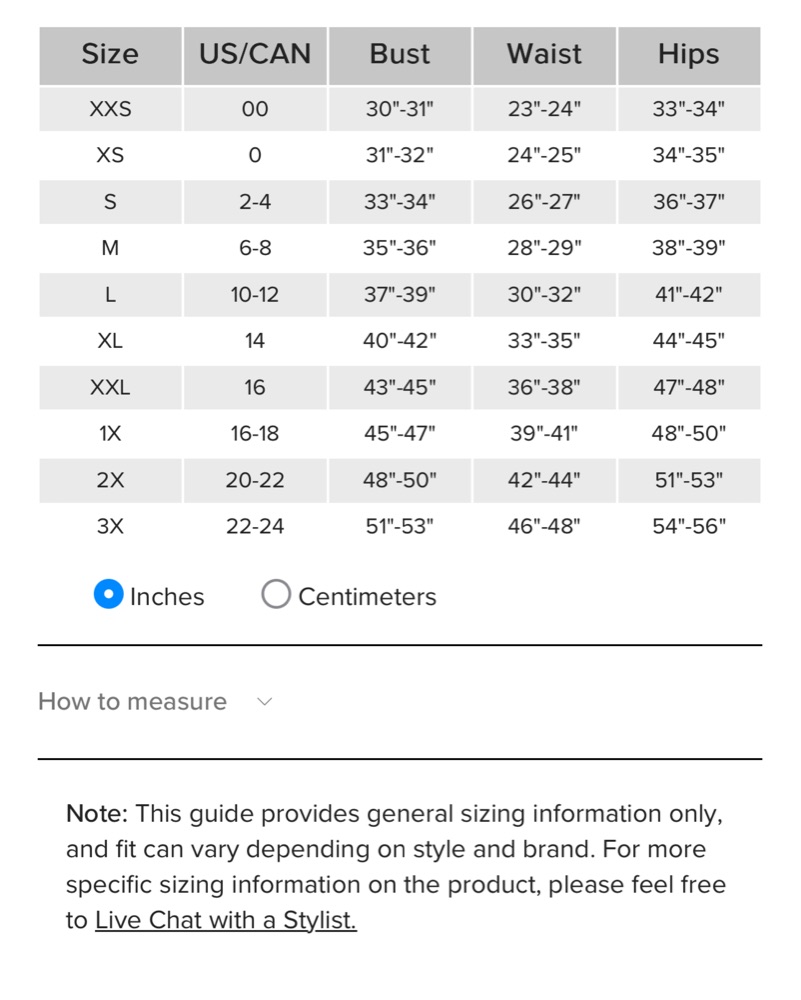Click the 1X size row label
The width and height of the screenshot is (801, 1000).
pyautogui.click(x=110, y=434)
